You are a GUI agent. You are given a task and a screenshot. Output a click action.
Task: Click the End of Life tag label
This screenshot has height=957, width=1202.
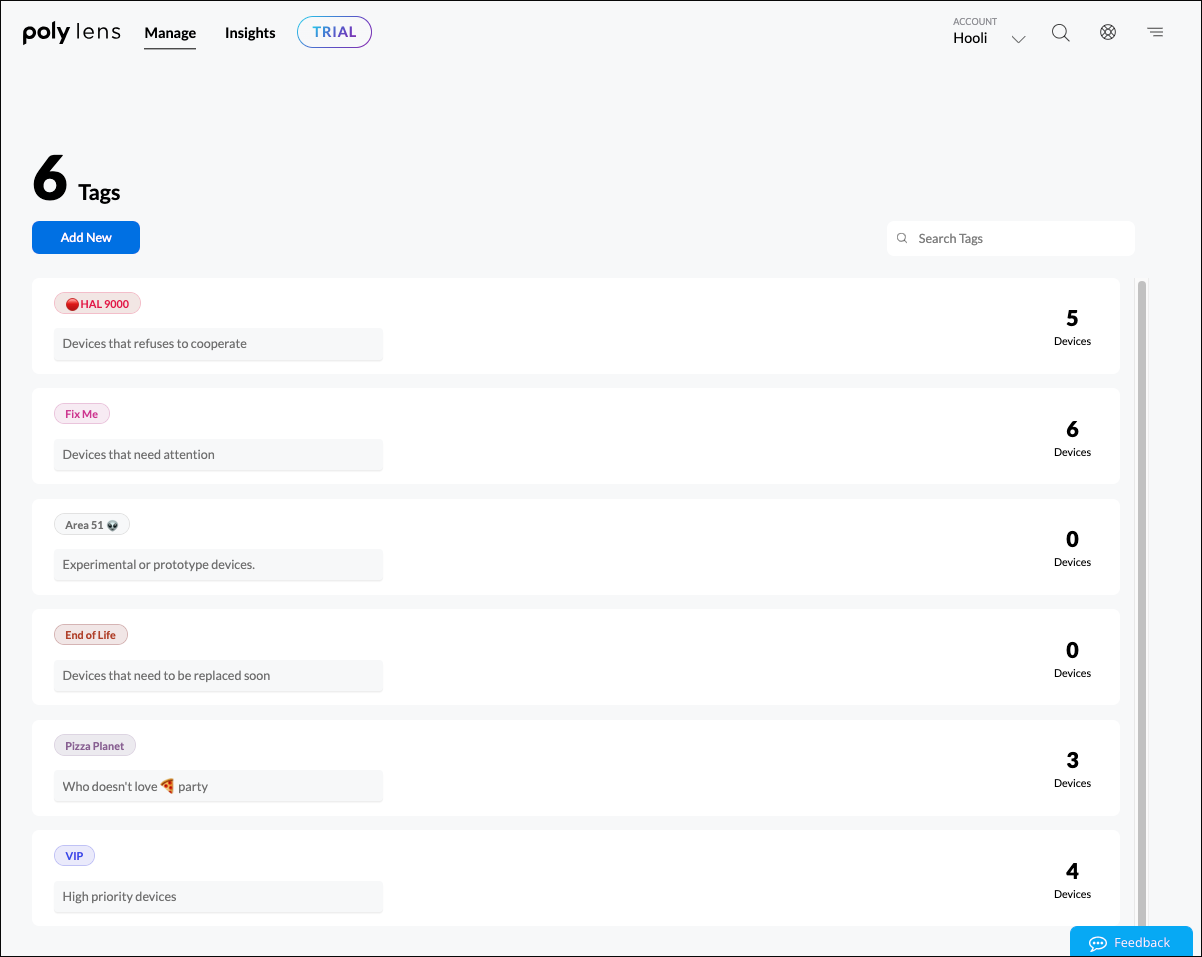coord(90,635)
